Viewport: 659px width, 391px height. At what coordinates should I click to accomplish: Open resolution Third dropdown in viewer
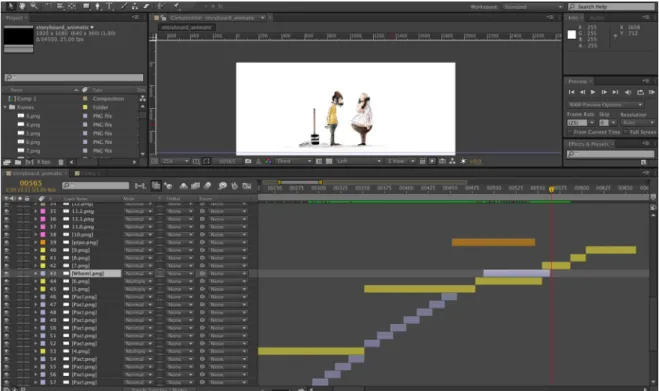(x=294, y=161)
